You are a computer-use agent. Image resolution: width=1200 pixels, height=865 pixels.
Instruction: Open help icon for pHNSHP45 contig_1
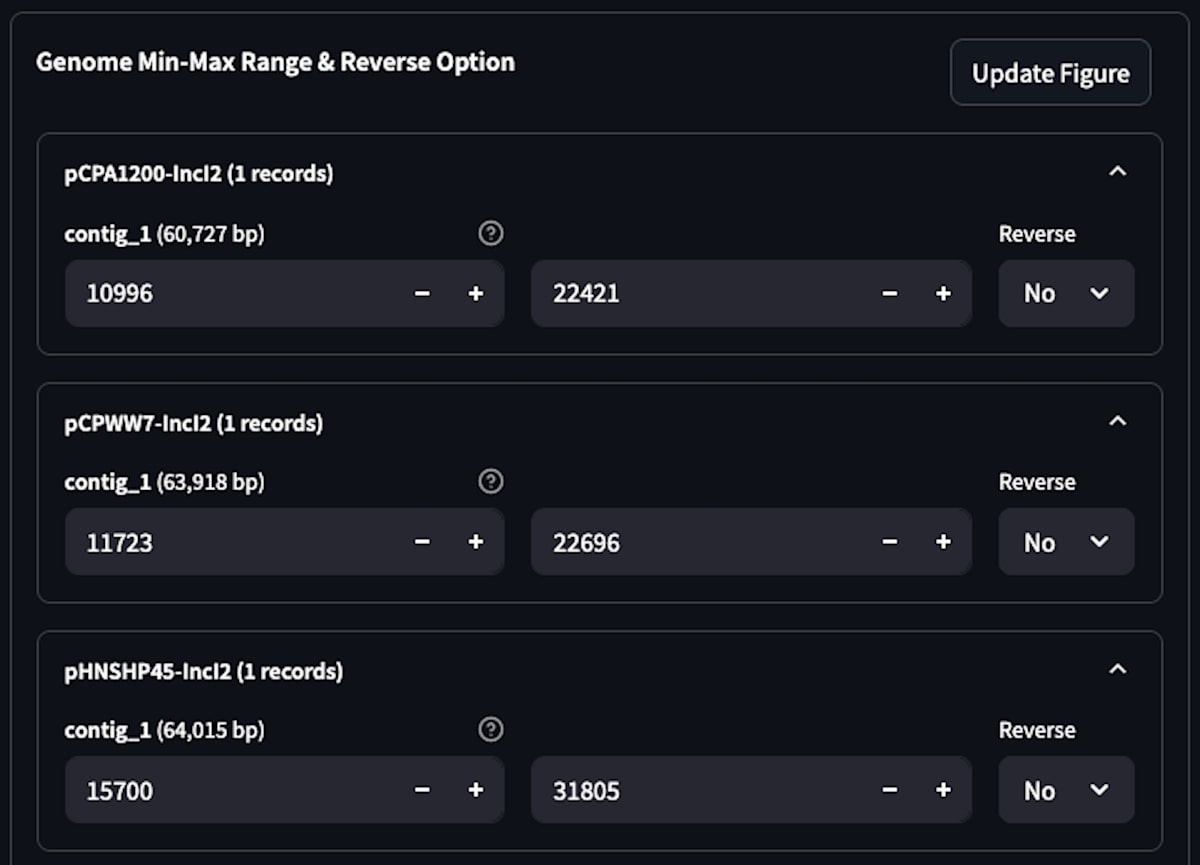(490, 730)
